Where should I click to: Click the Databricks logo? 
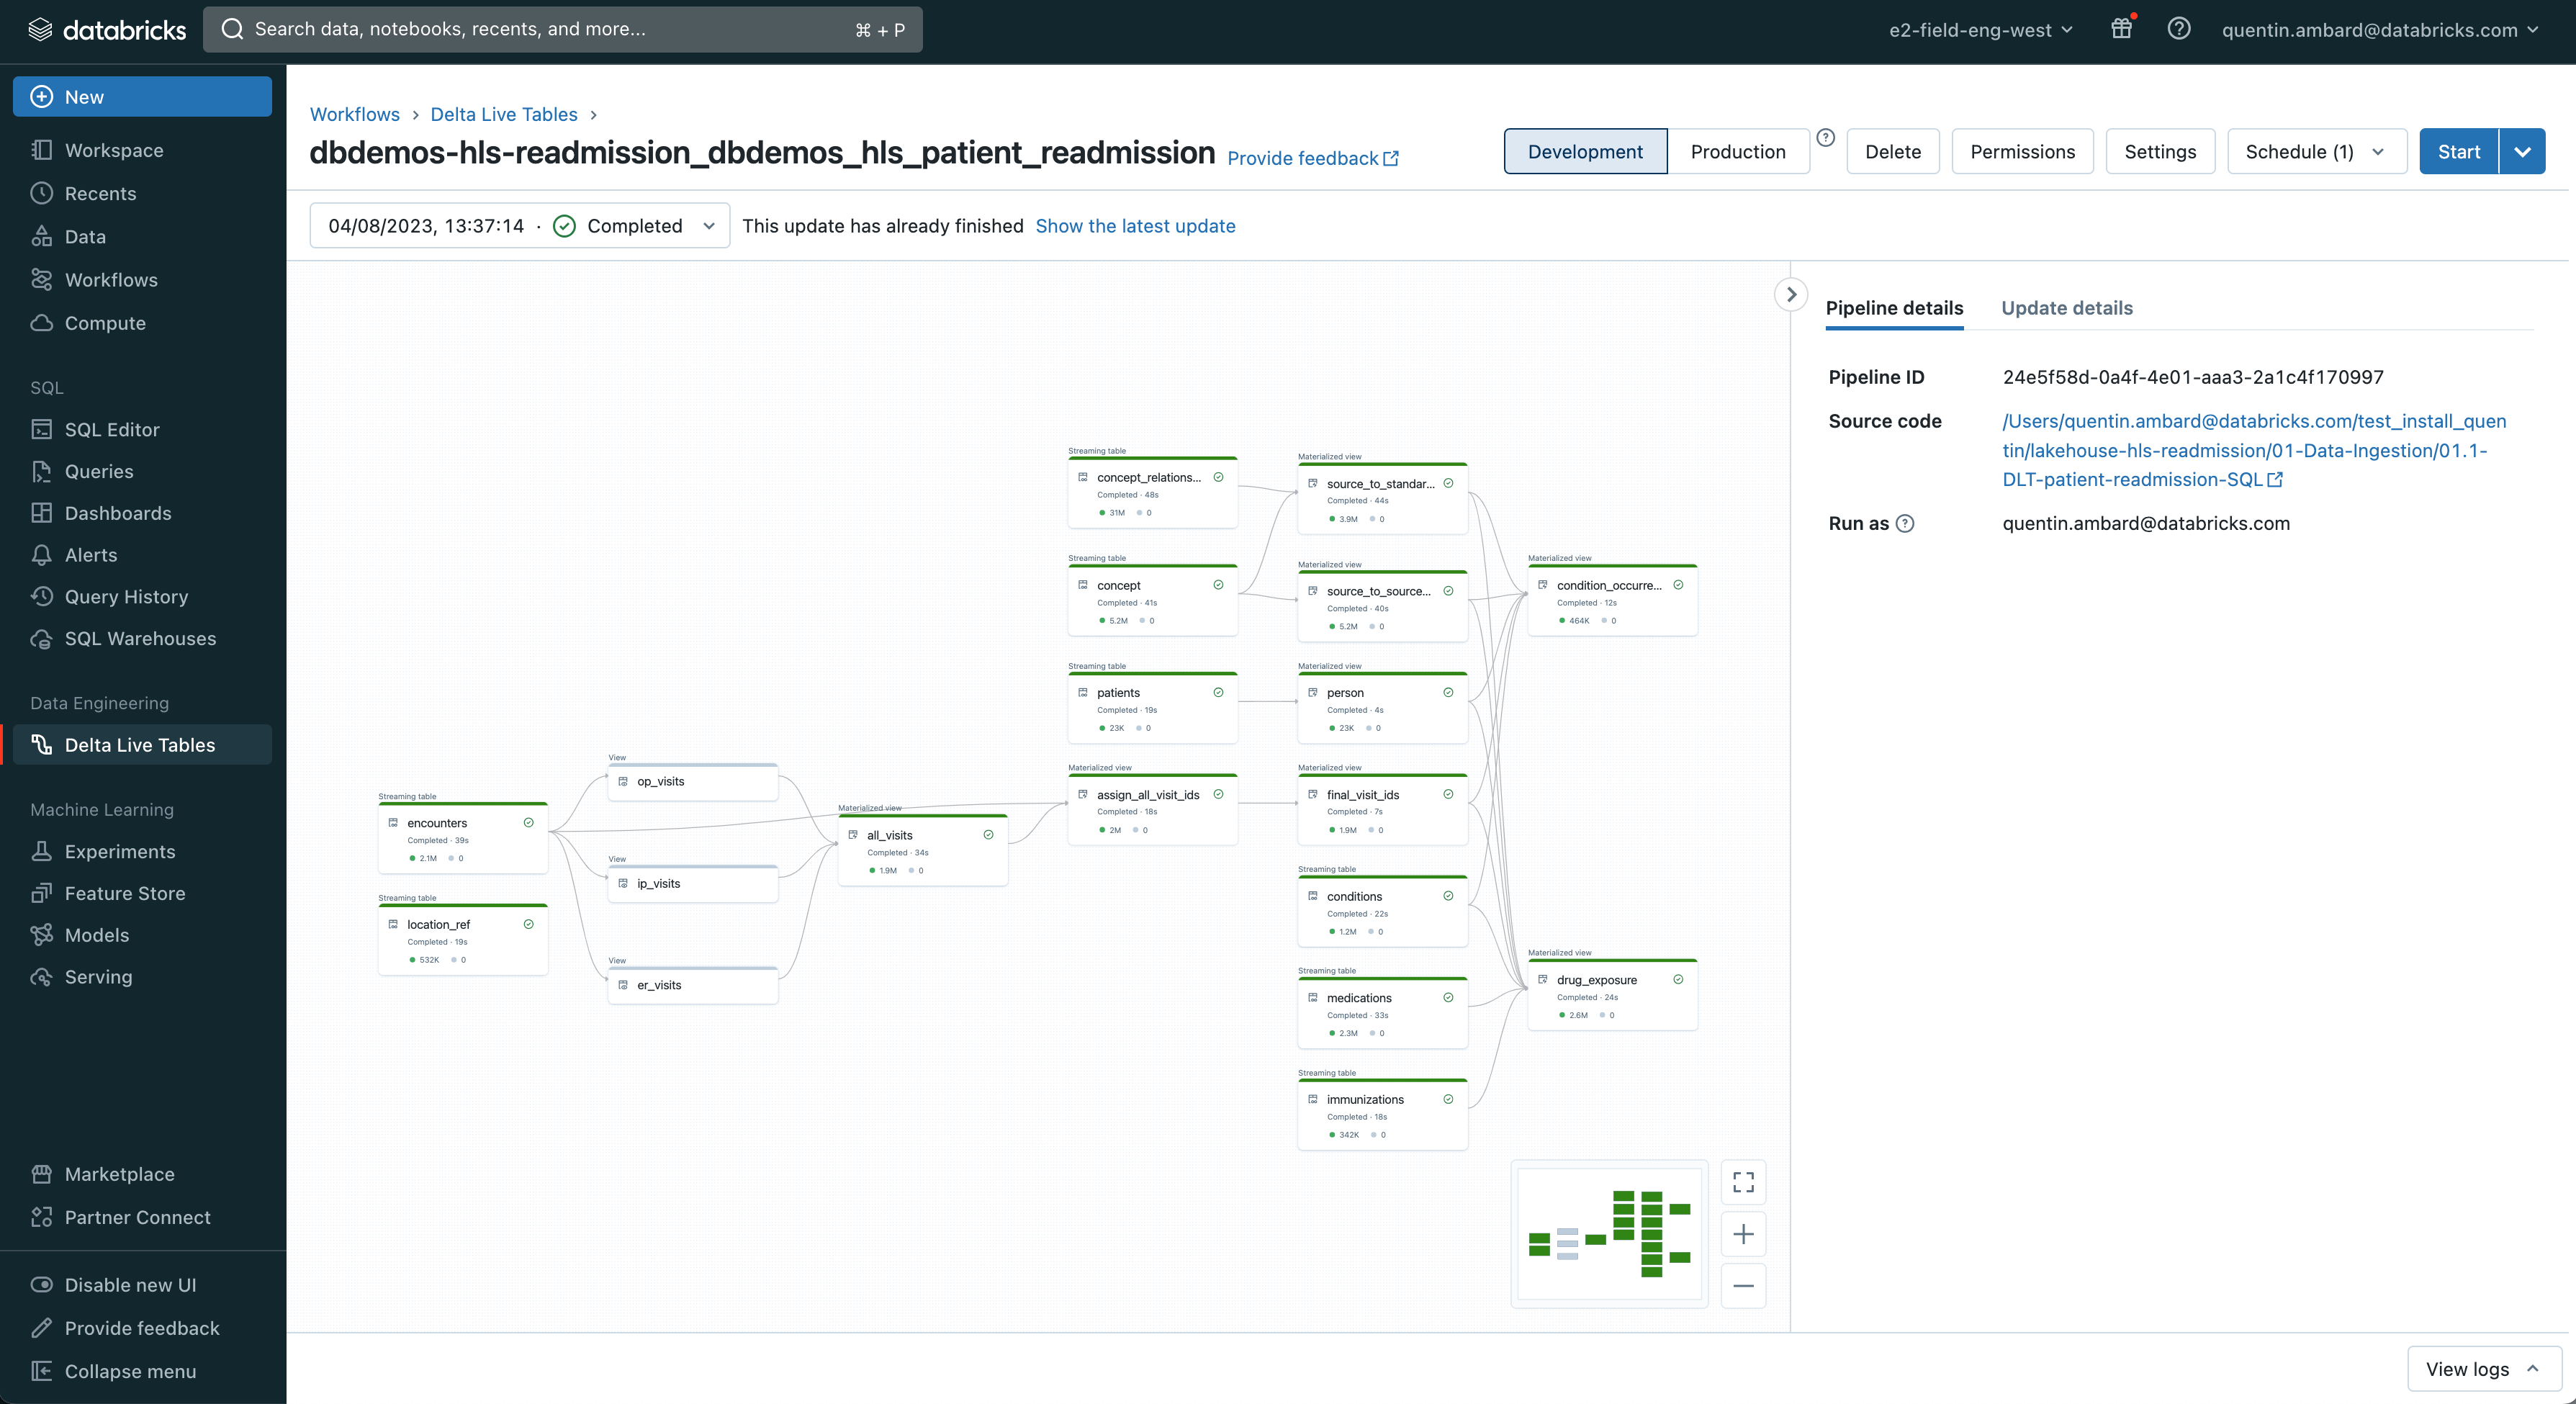[x=108, y=29]
